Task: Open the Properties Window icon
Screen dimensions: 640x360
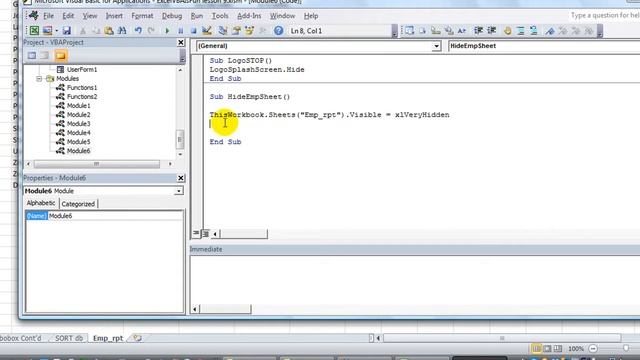Action: (x=236, y=31)
